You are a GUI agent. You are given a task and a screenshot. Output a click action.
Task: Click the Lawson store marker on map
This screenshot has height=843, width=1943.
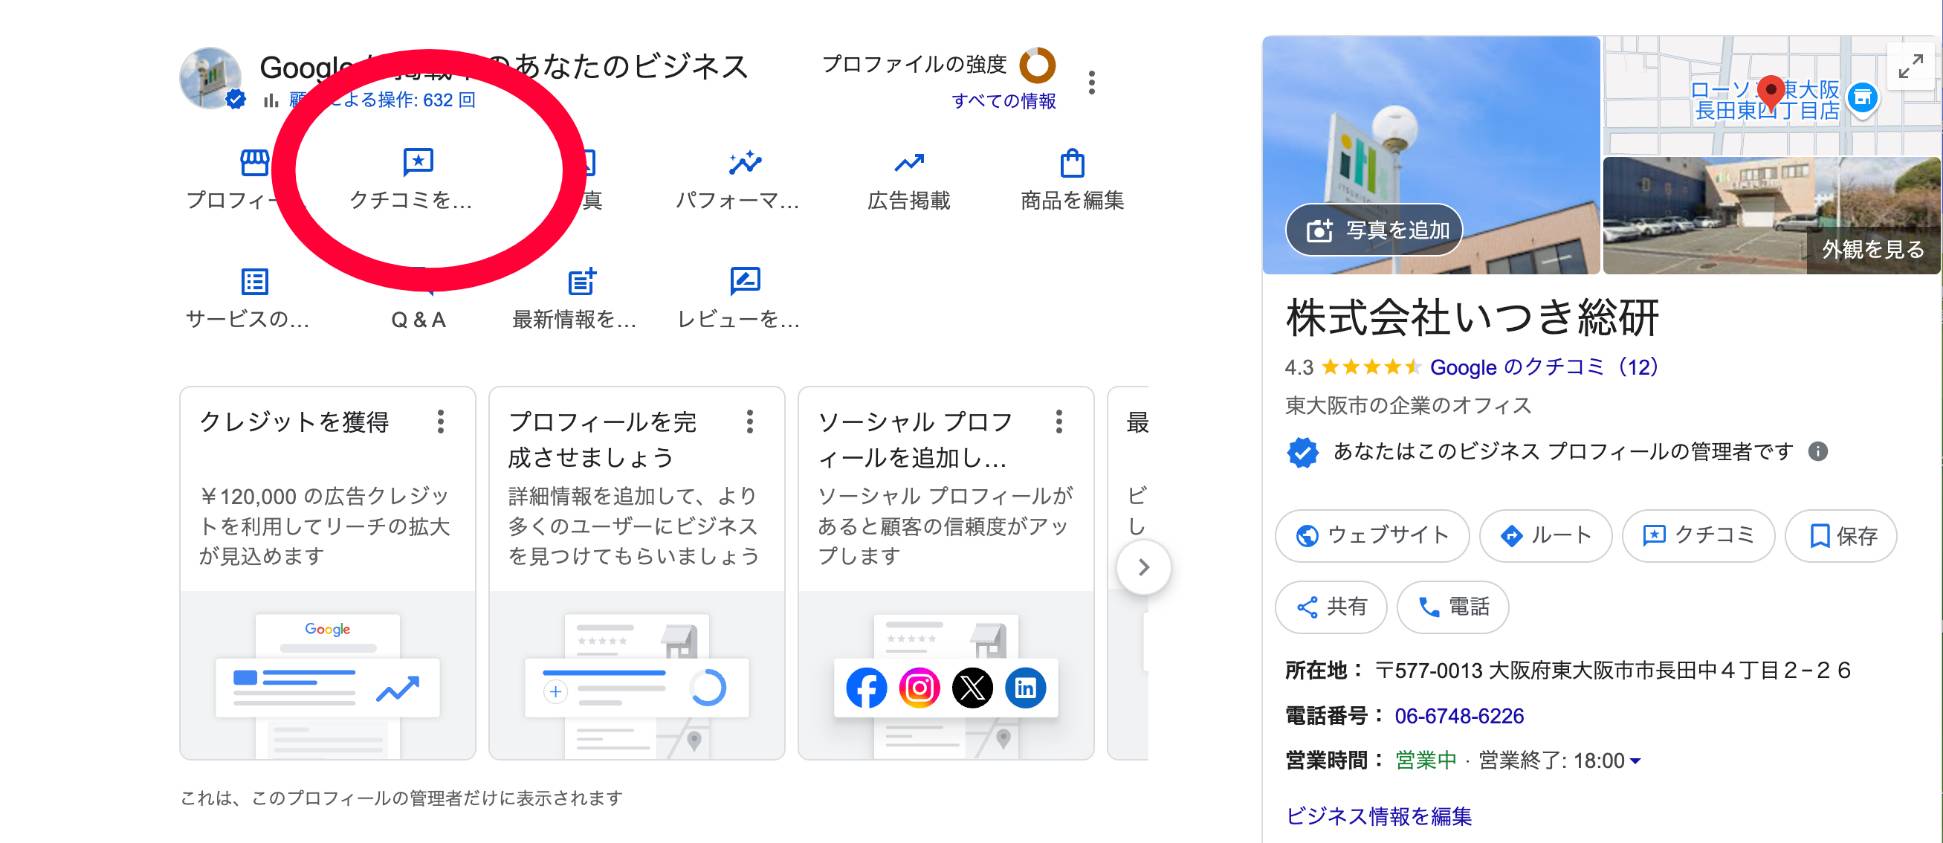pyautogui.click(x=1862, y=98)
